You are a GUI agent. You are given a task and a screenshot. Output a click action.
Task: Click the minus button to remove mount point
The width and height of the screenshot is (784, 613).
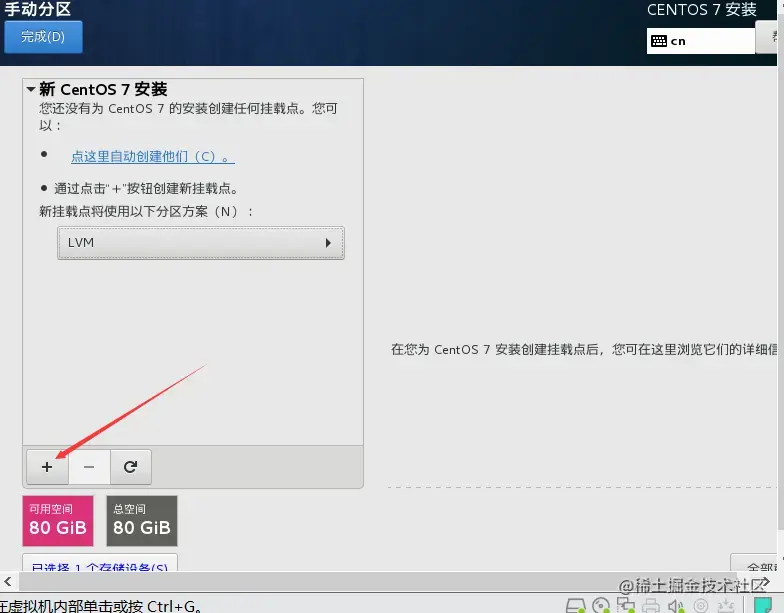tap(89, 467)
